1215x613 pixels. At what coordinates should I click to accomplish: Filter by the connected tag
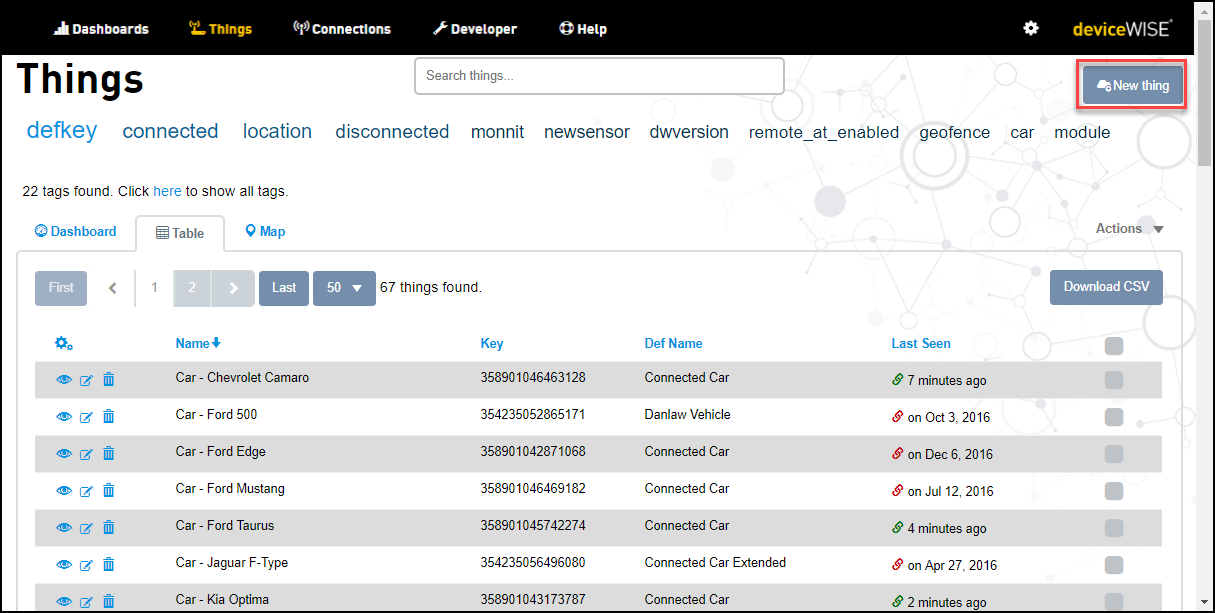(170, 131)
